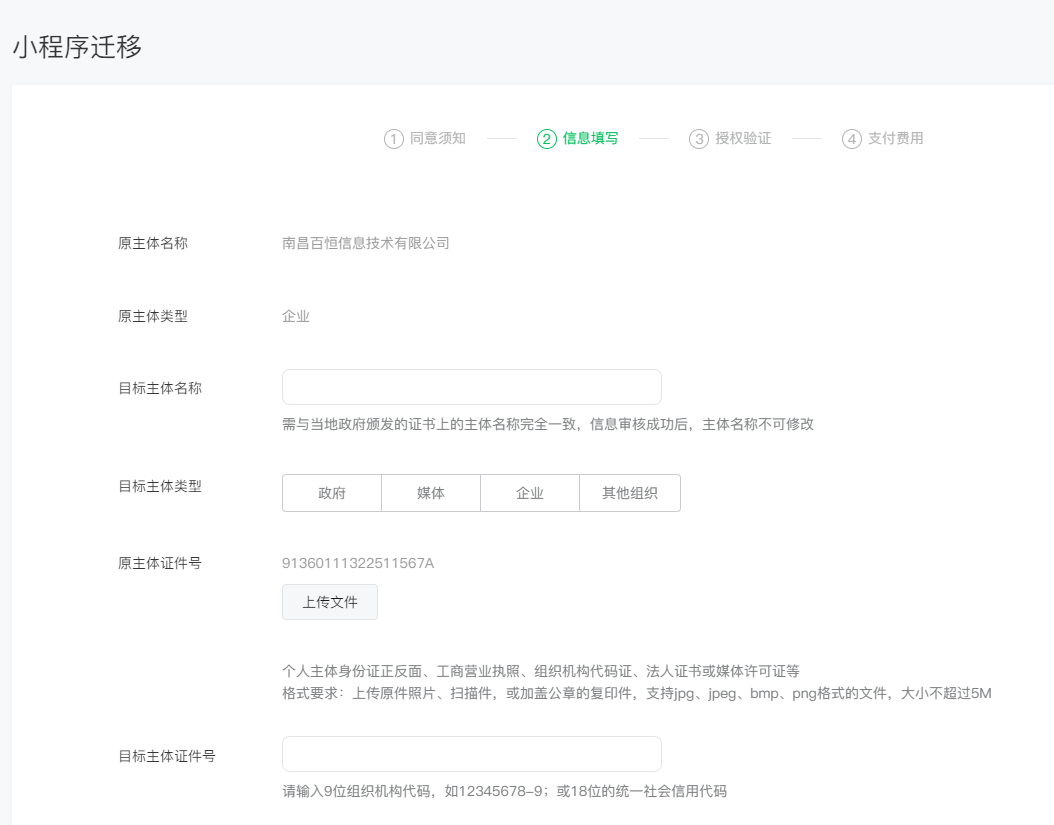This screenshot has height=825, width=1054.
Task: Click inside the 目标主体证件号 input box
Action: click(470, 753)
